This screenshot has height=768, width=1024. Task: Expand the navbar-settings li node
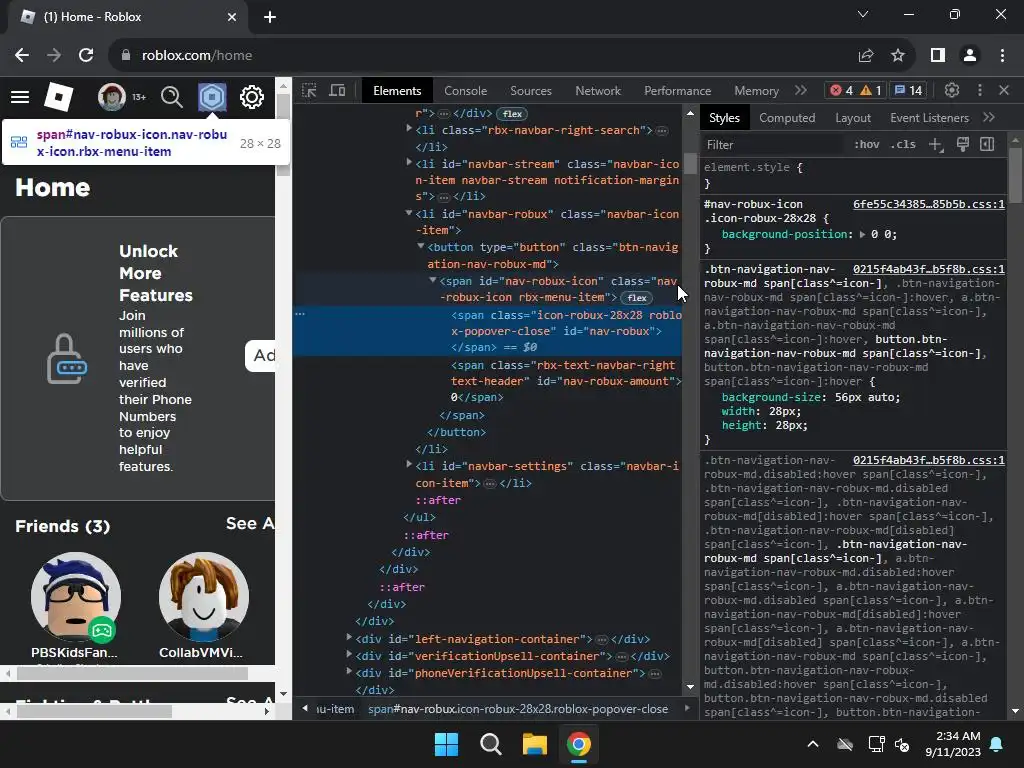[409, 465]
